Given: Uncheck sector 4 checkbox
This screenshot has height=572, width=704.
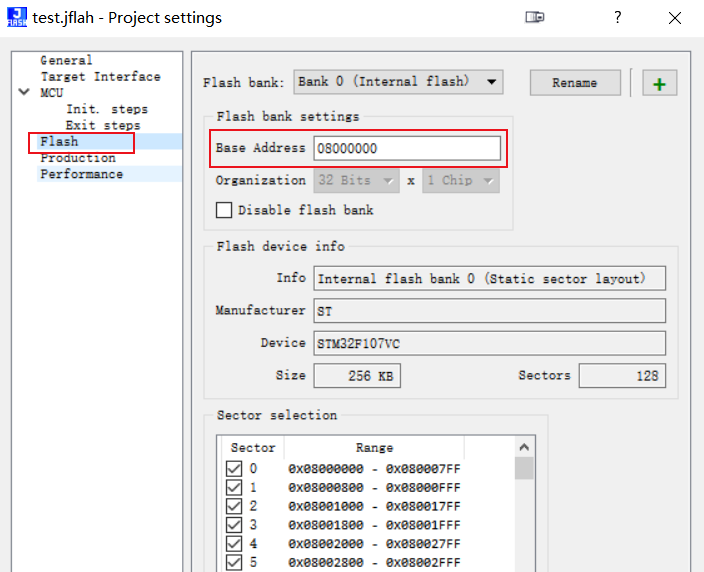Looking at the screenshot, I should coord(233,543).
